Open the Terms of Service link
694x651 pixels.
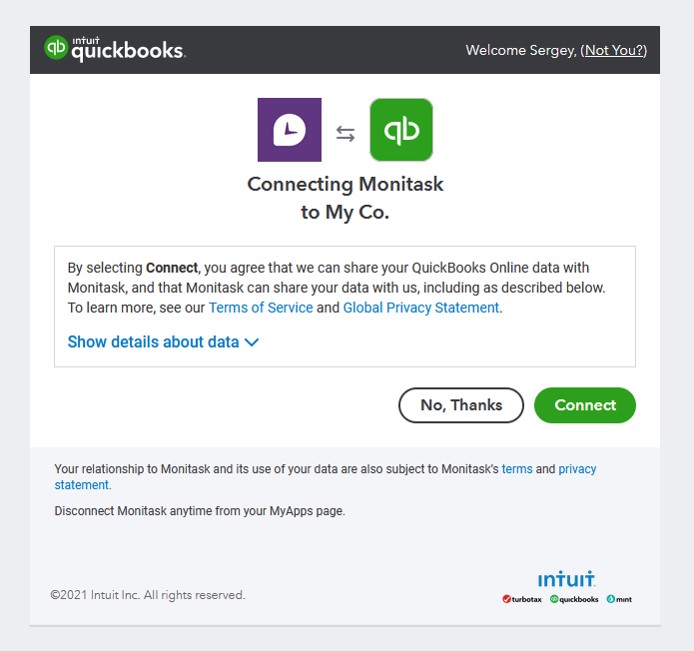[261, 308]
